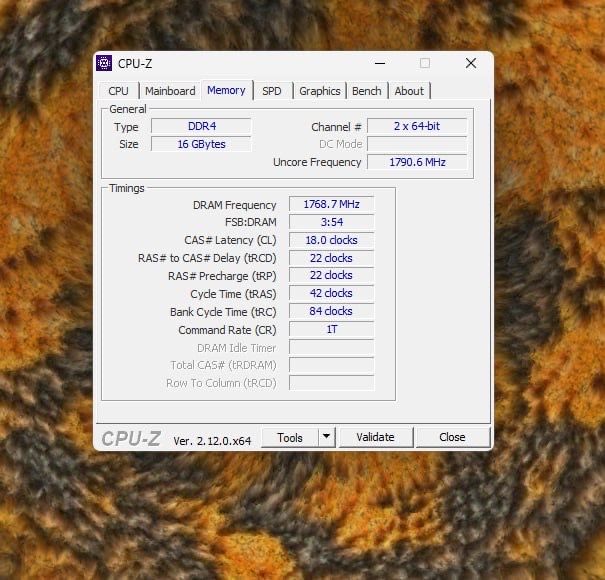The height and width of the screenshot is (580, 605).
Task: Click the 'Channel #' label
Action: coord(336,127)
